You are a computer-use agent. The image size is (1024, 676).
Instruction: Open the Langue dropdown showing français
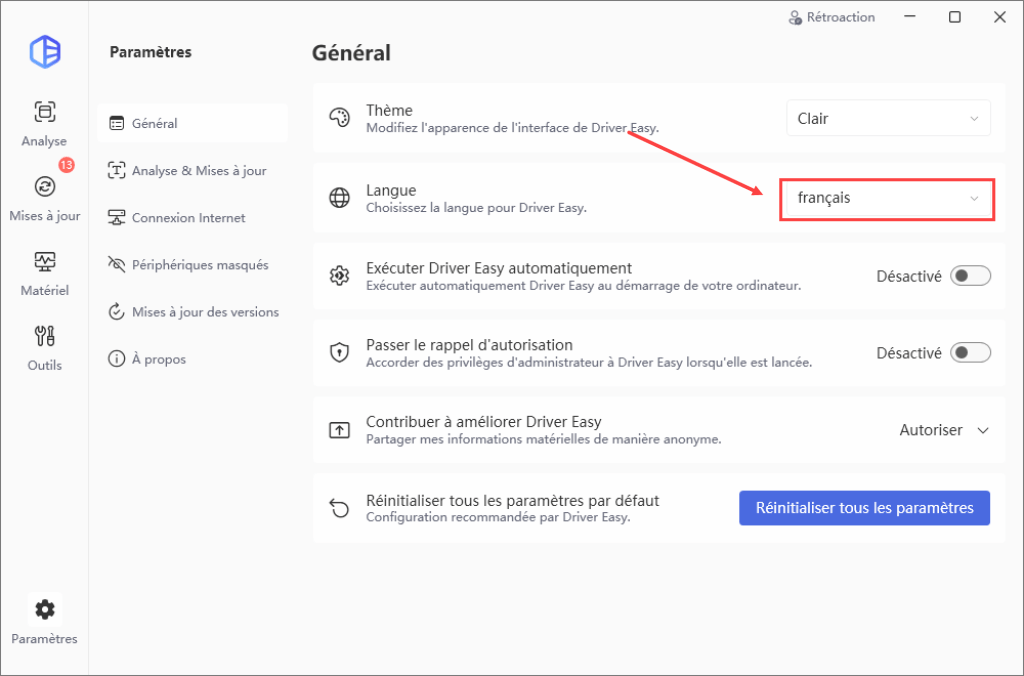coord(888,198)
